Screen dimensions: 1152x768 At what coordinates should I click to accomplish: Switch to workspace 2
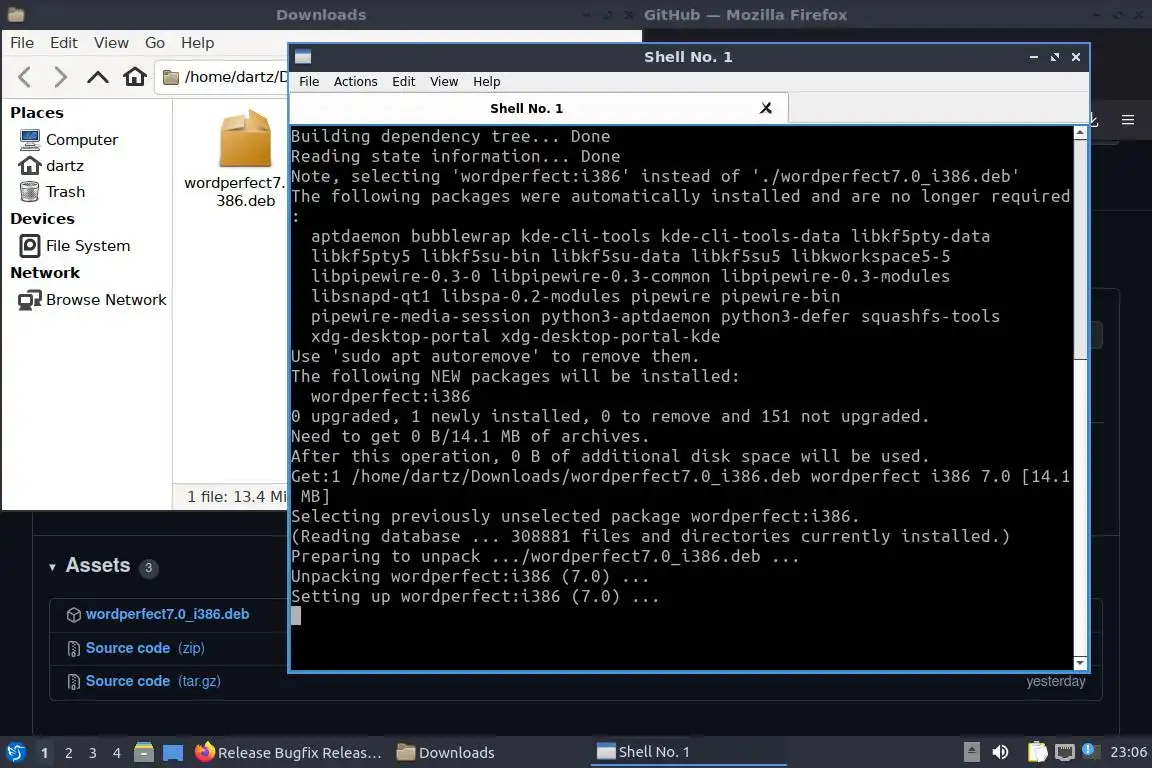[69, 753]
